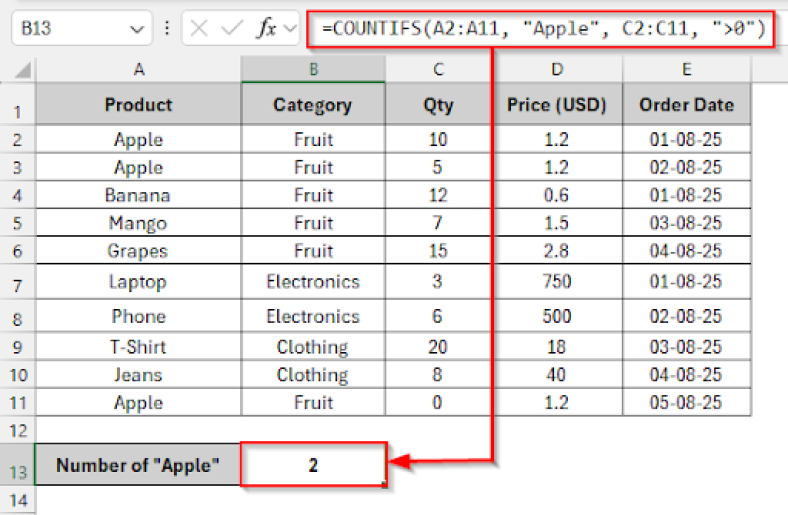
Task: Click the Select All corner triangle
Action: pos(20,70)
